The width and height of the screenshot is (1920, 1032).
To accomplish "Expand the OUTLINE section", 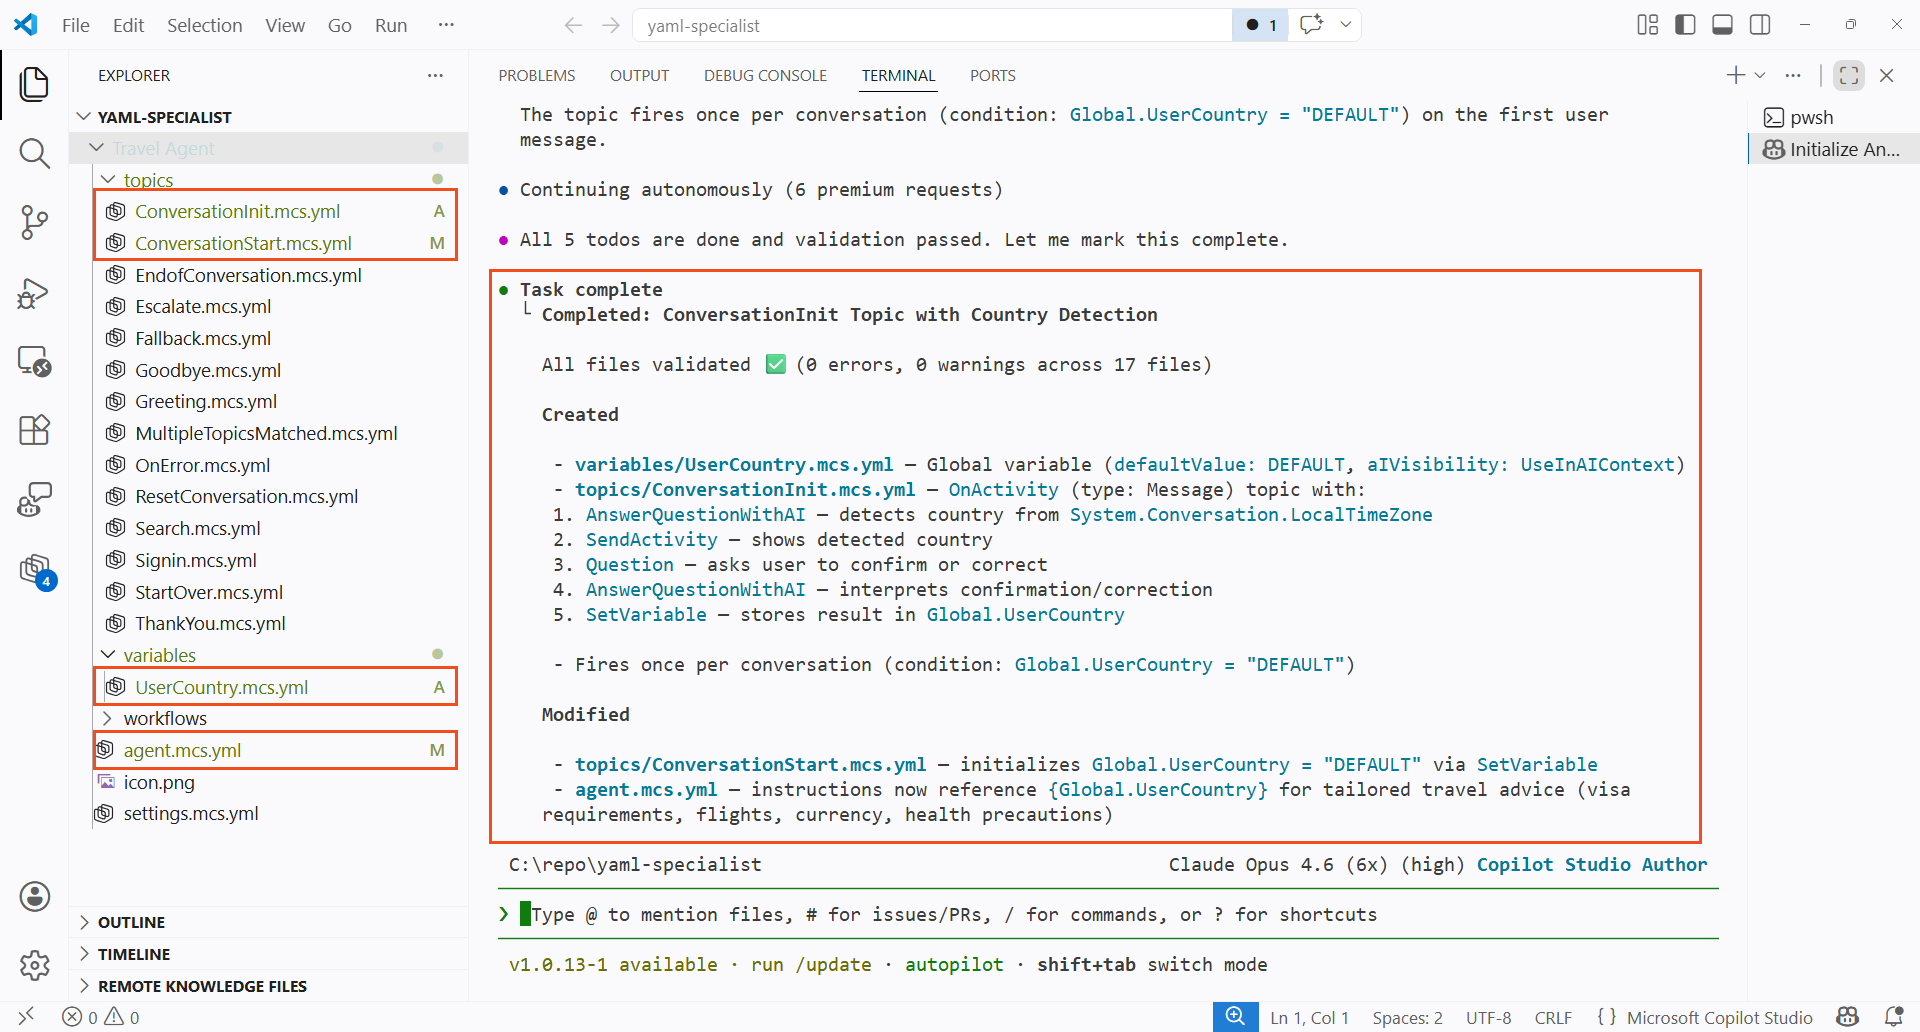I will 131,922.
